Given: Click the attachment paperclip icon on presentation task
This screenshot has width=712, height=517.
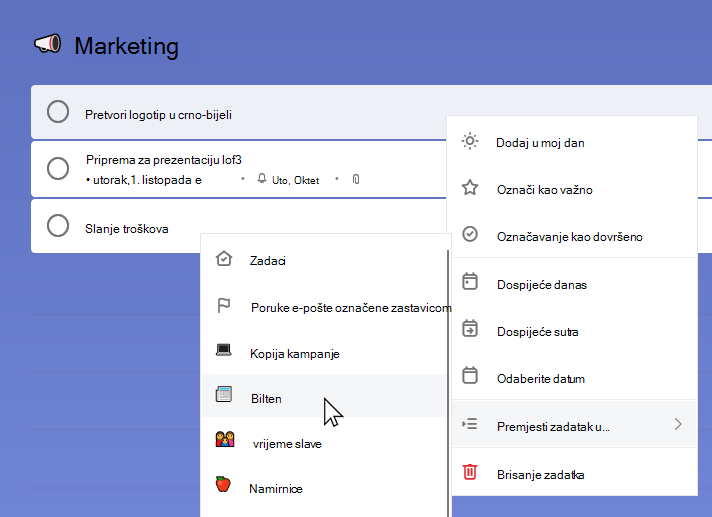Looking at the screenshot, I should click(356, 179).
